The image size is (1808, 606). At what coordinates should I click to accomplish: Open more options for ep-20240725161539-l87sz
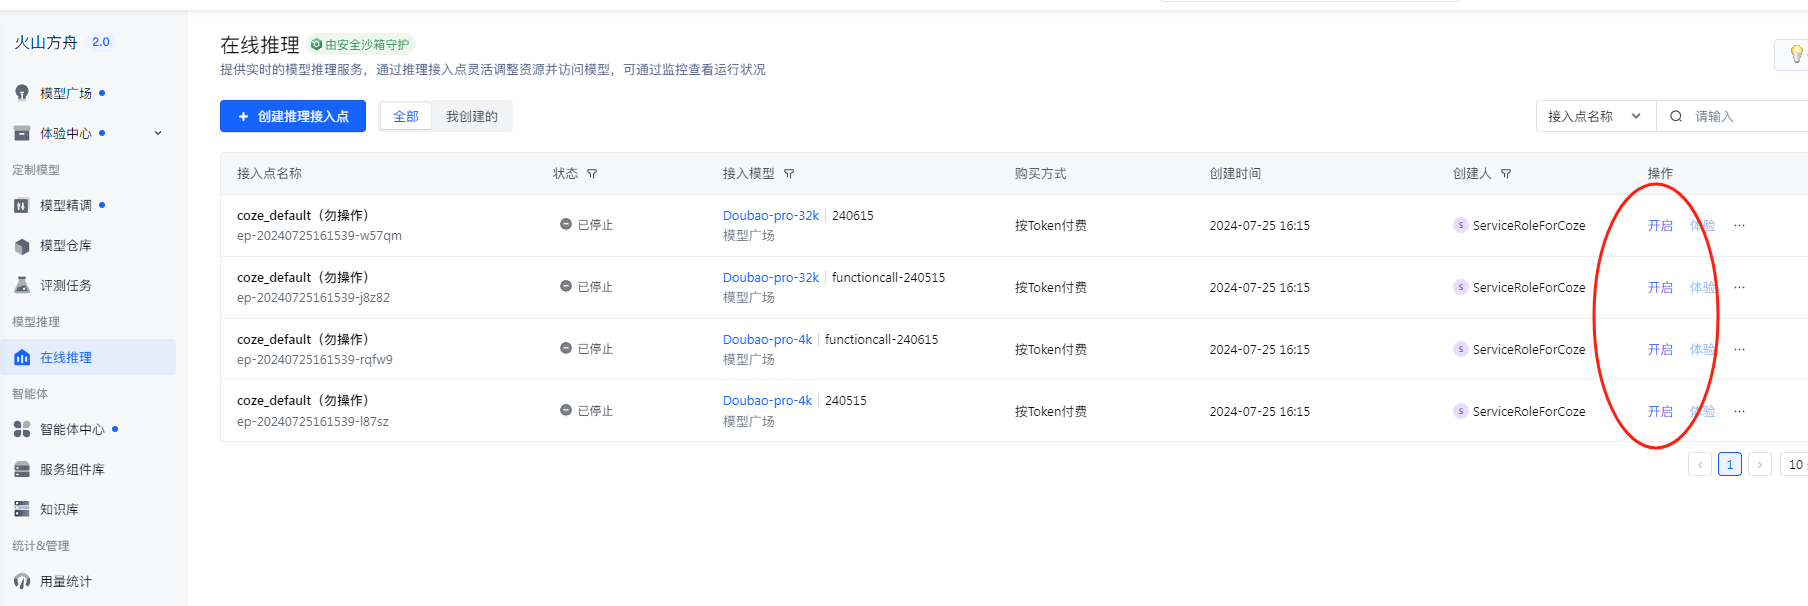tap(1739, 411)
